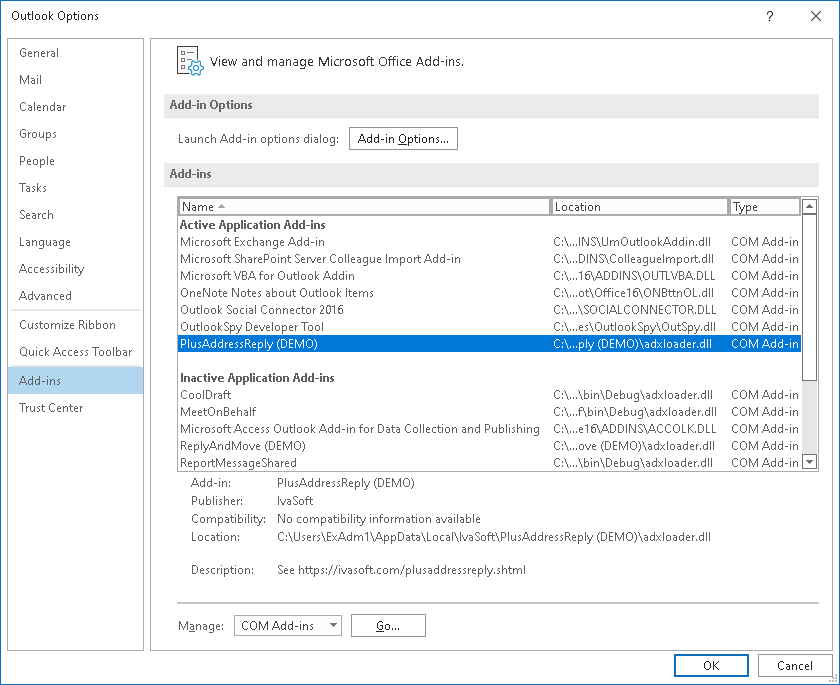840x685 pixels.
Task: Sort by the Location column header
Action: [639, 207]
